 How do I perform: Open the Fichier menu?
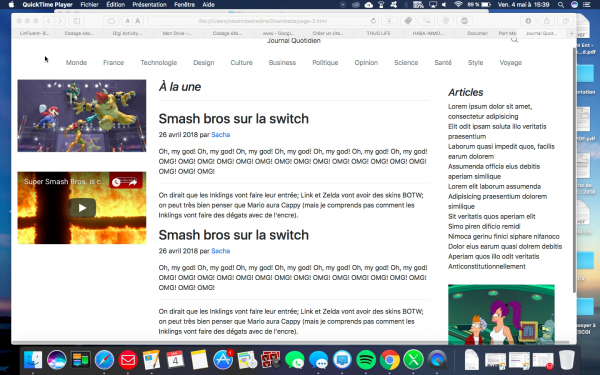click(x=90, y=5)
